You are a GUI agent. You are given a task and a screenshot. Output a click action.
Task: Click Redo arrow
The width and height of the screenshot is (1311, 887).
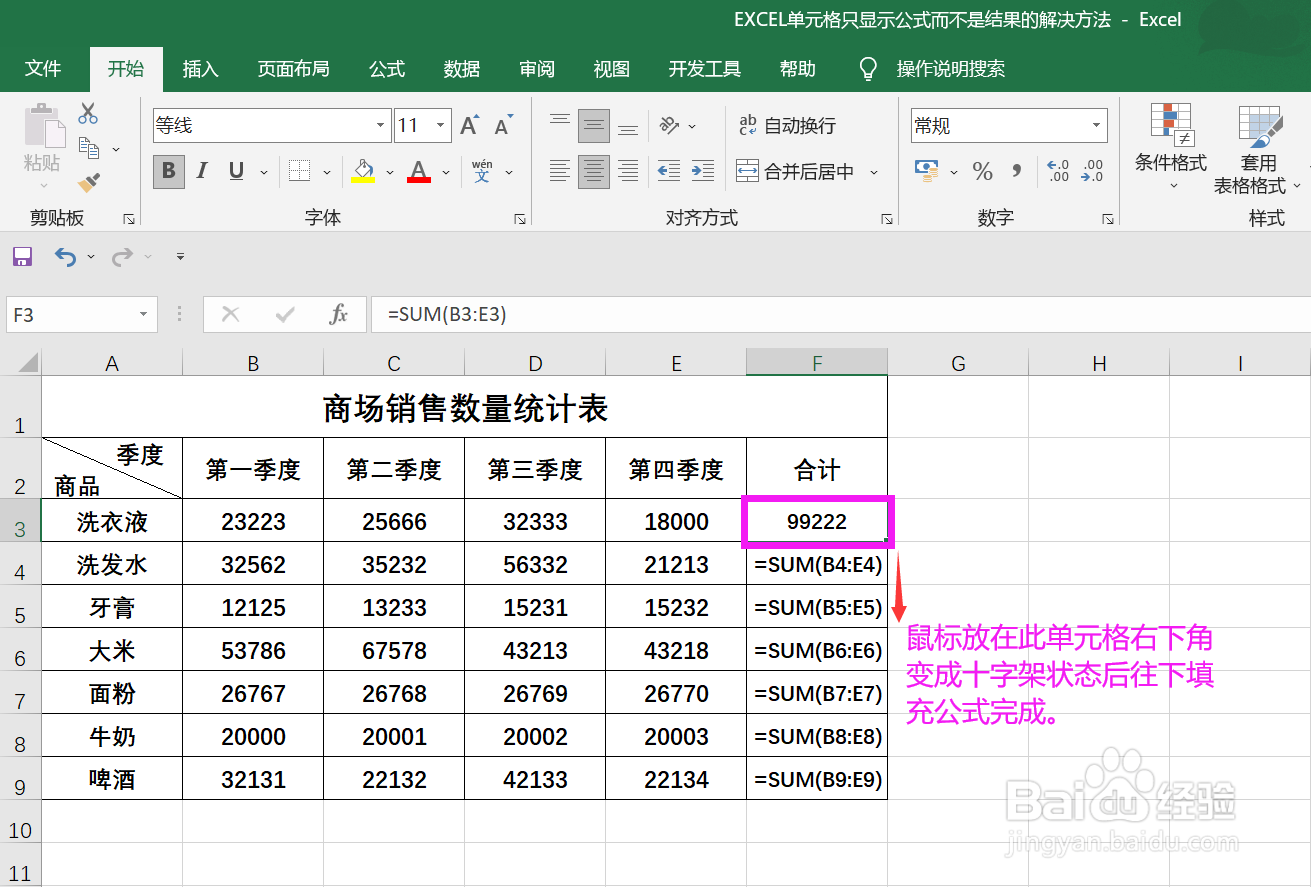coord(122,257)
